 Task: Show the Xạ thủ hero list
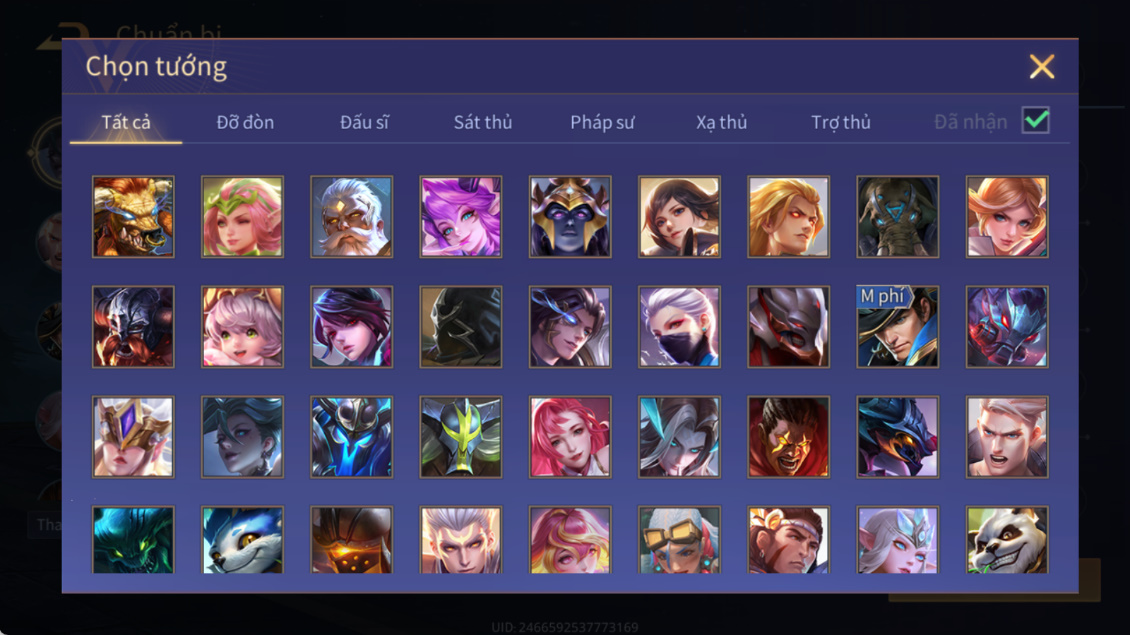[x=721, y=123]
